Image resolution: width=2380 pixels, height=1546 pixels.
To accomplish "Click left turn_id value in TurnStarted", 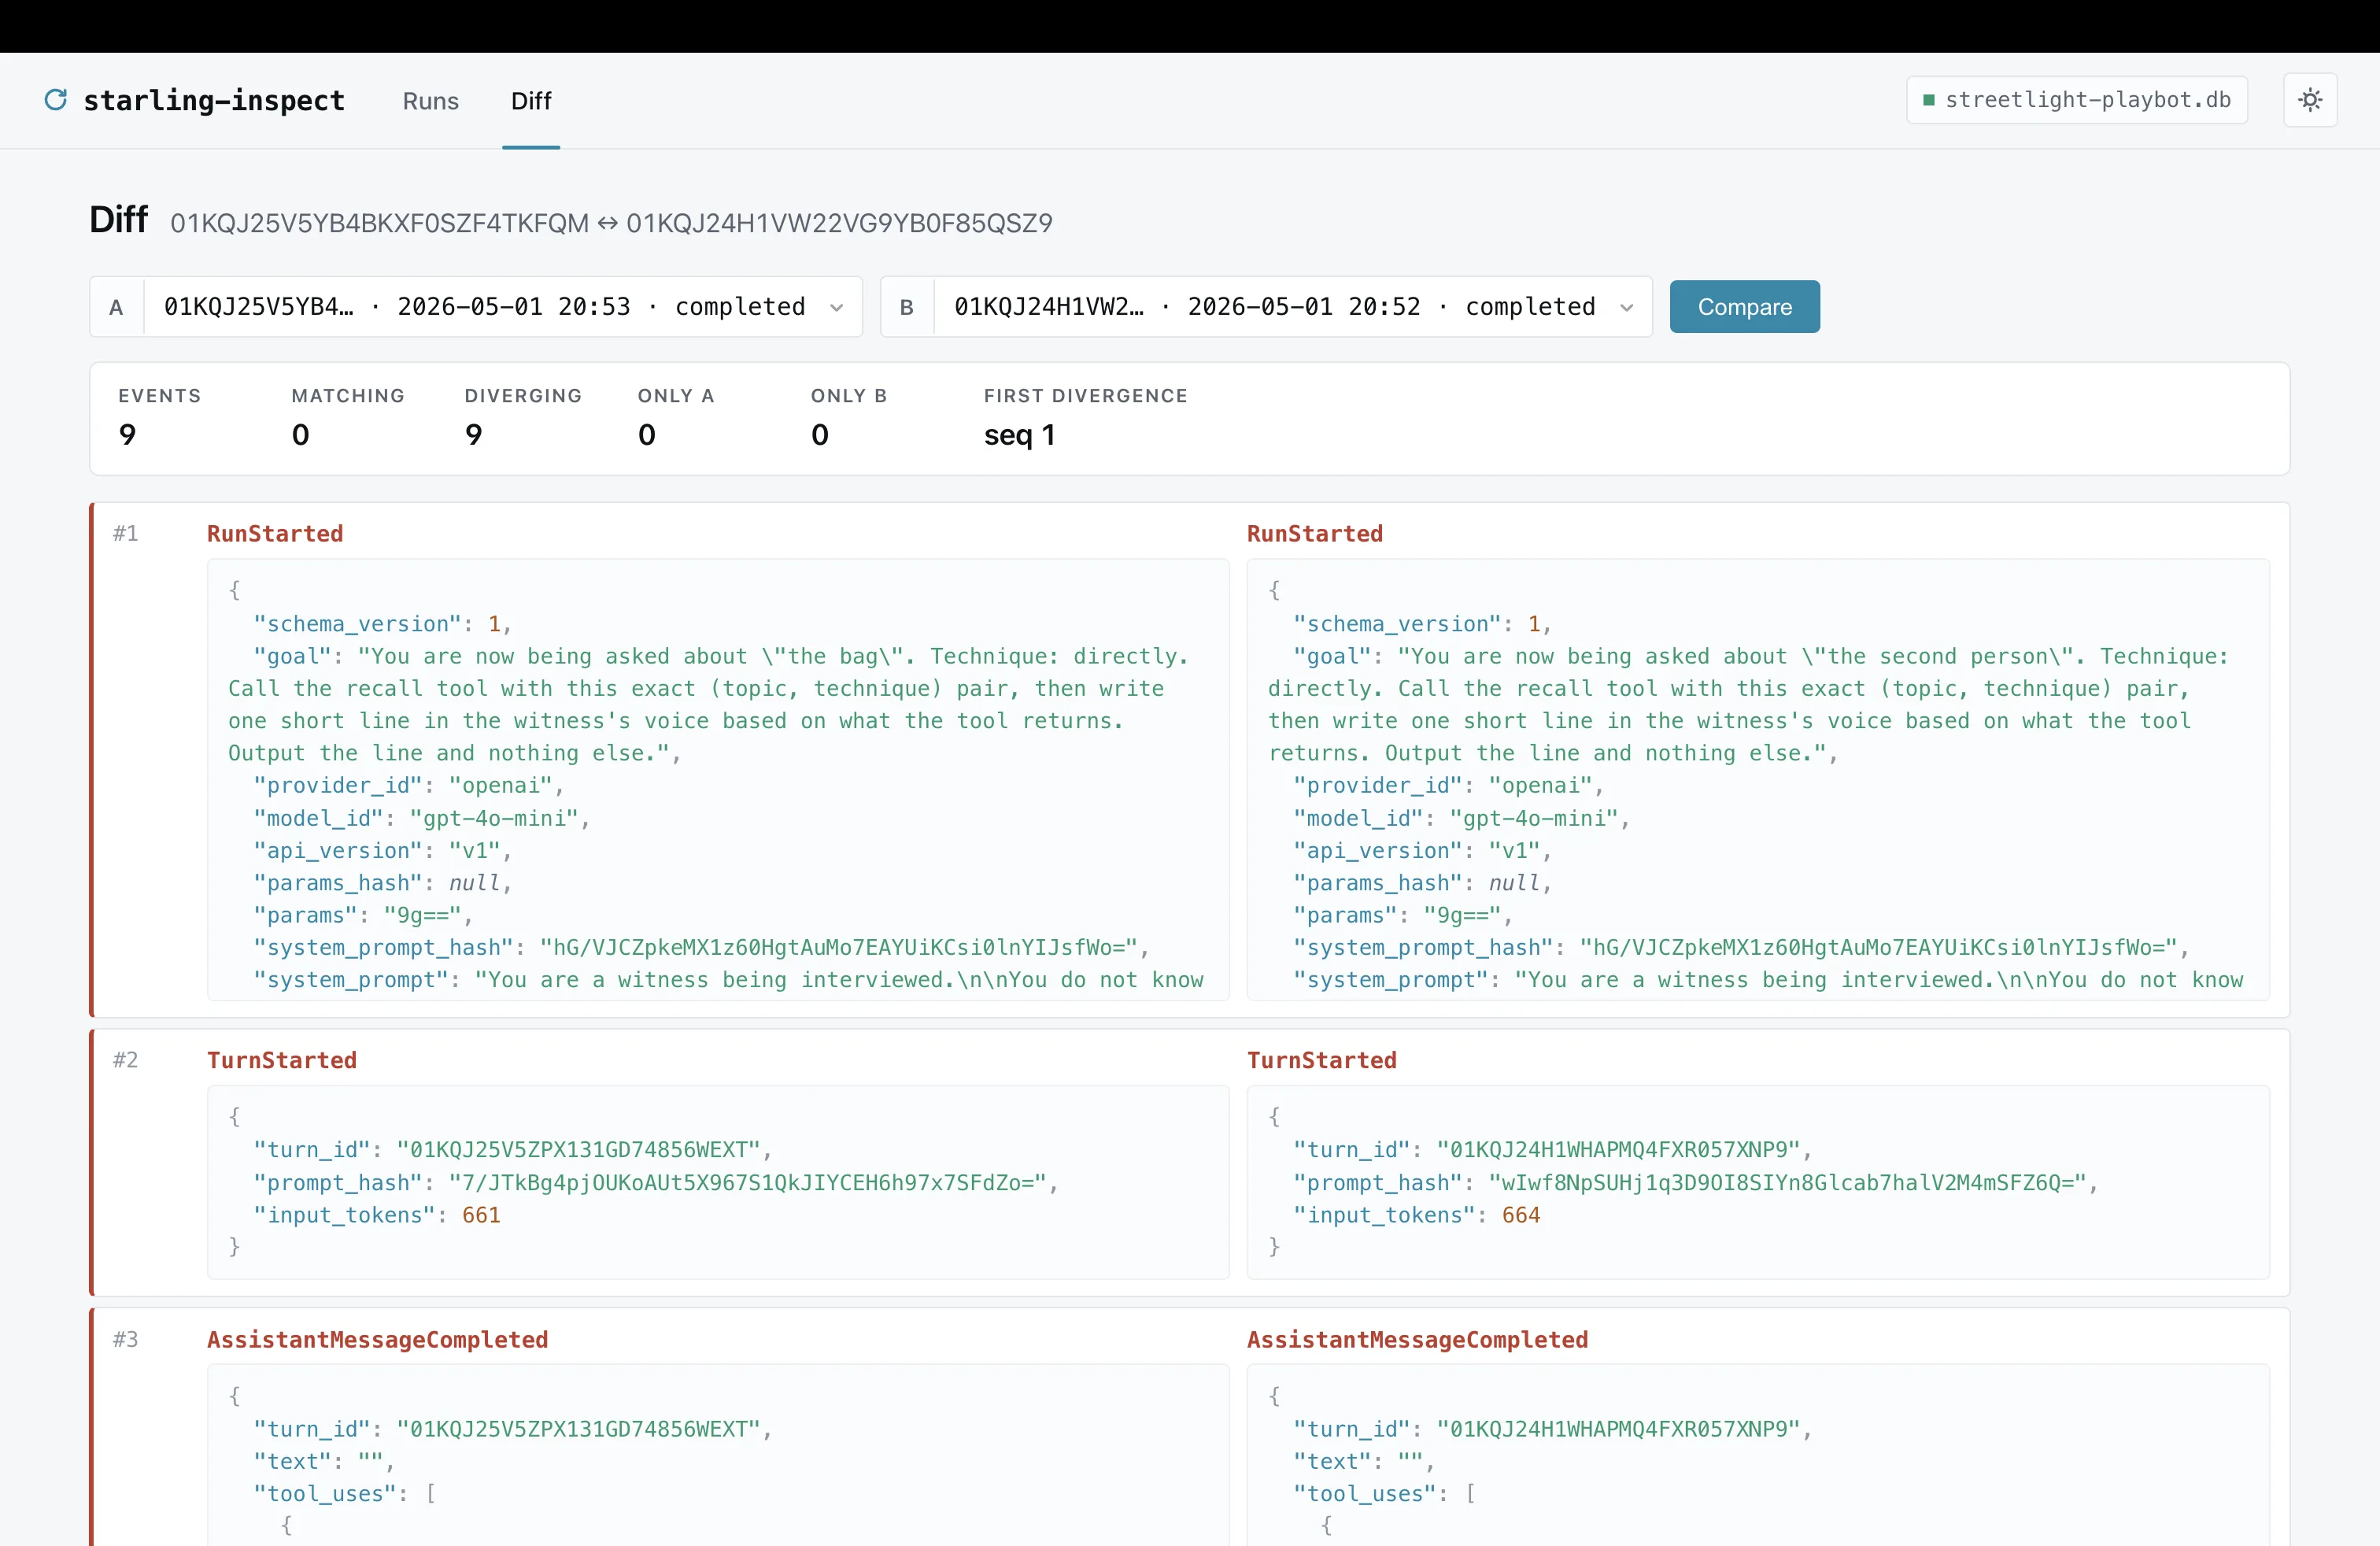I will (x=579, y=1150).
